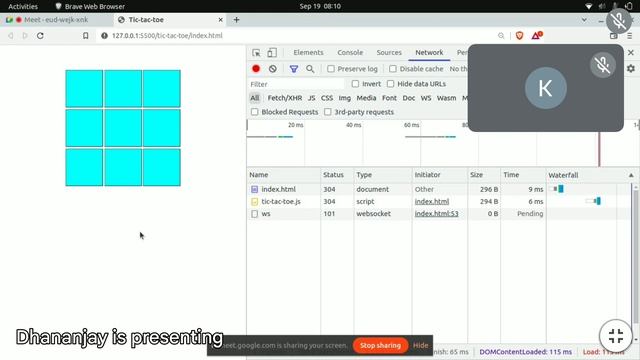Open the index.html:53 initiator link
Image resolution: width=640 pixels, height=360 pixels.
click(x=436, y=213)
